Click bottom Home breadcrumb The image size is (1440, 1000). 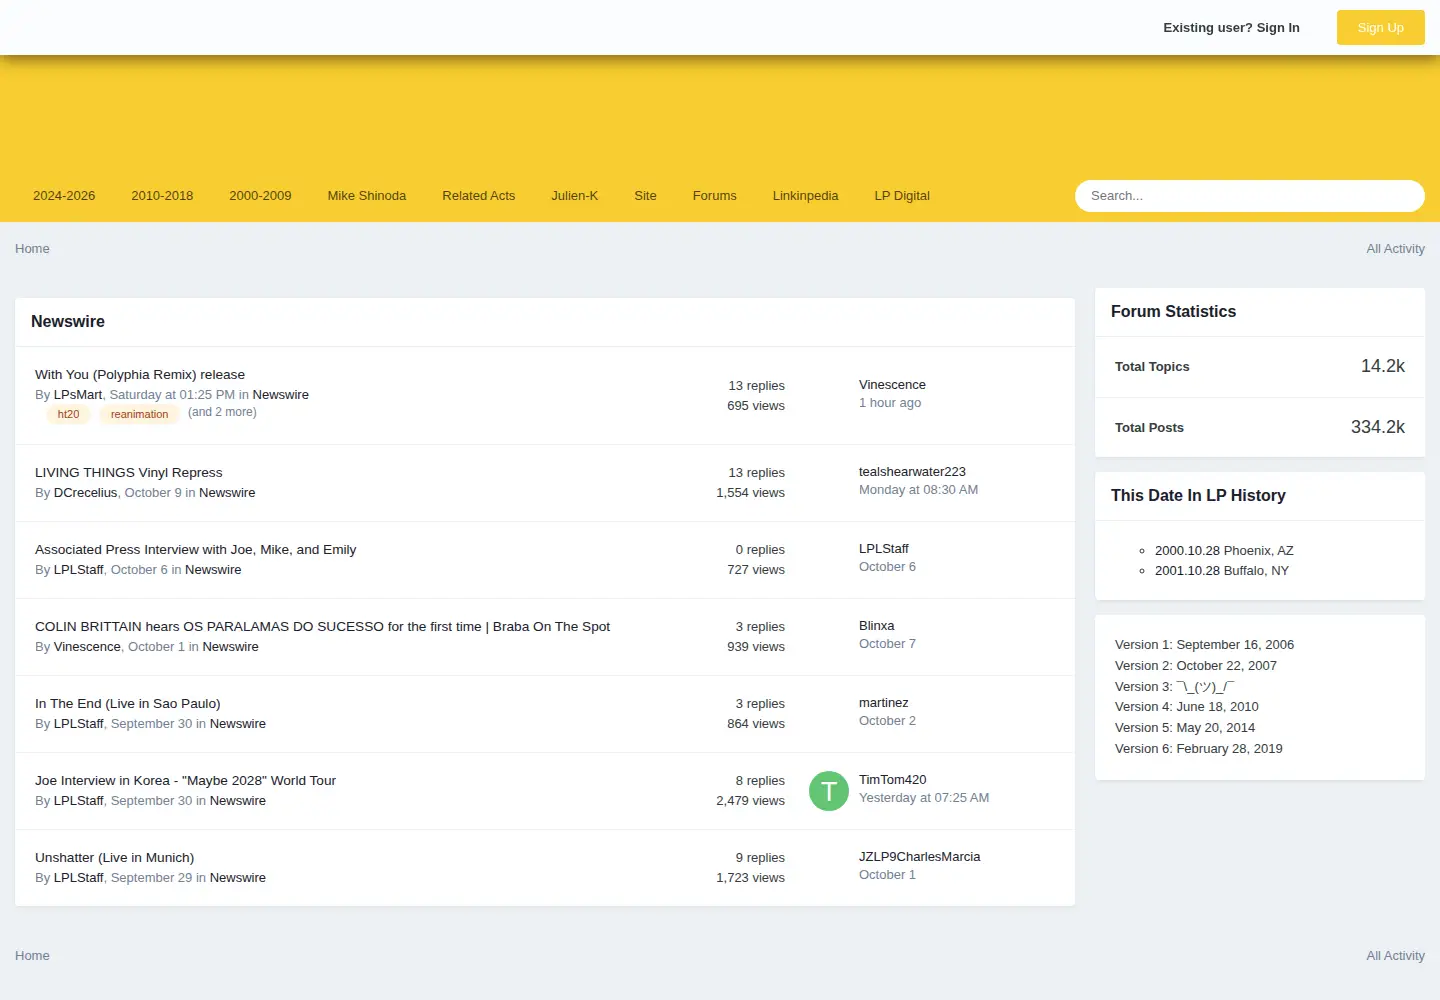tap(32, 956)
